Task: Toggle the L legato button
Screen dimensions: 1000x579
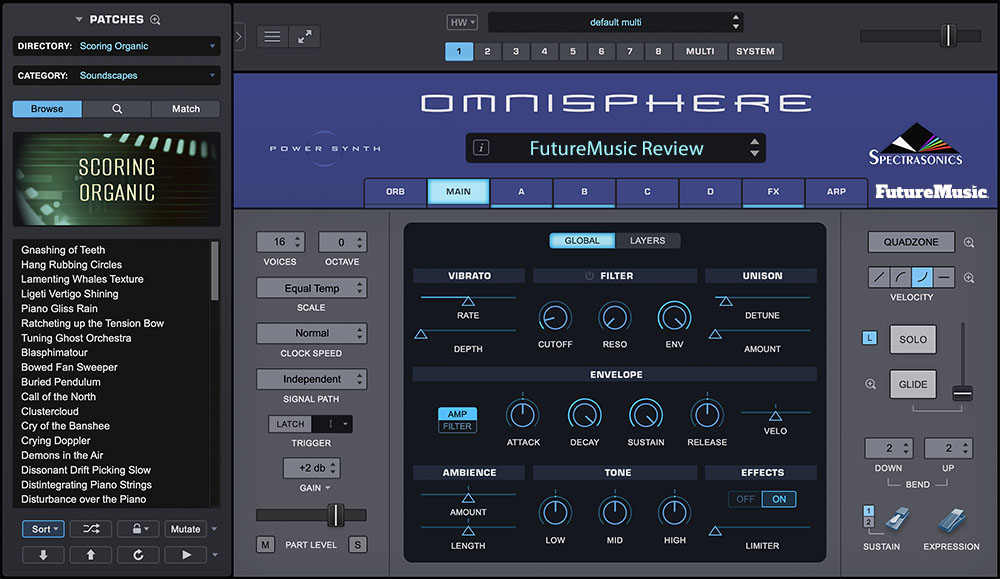Action: click(x=869, y=338)
